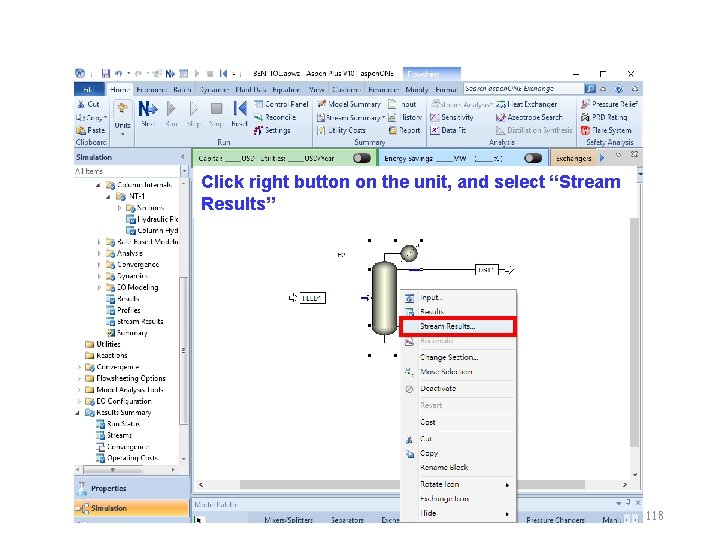Click the Stop simulation icon
Screen dimensions: 720x540
click(216, 113)
